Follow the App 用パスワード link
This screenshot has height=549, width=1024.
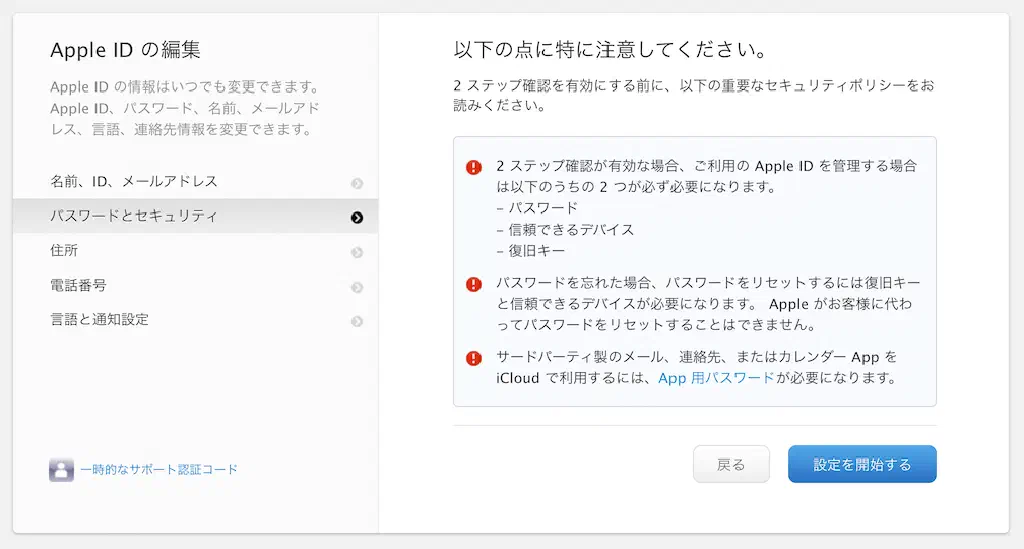(716, 378)
